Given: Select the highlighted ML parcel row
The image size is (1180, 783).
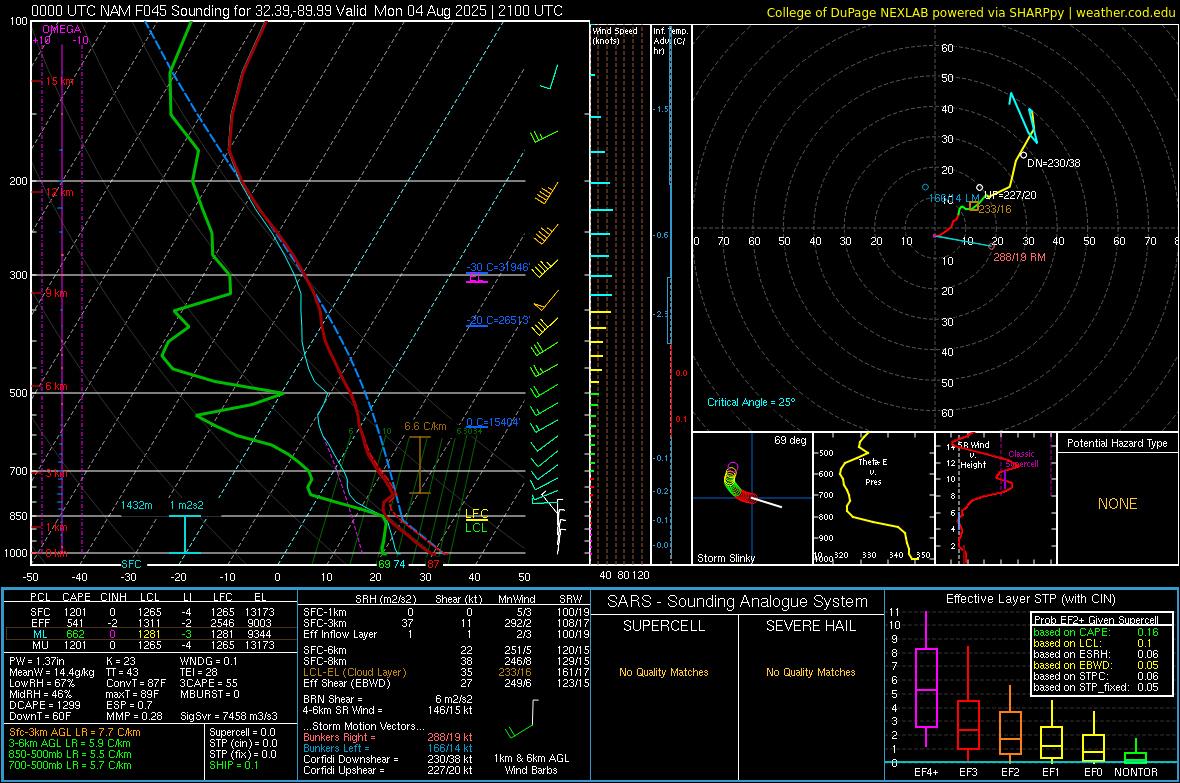Looking at the screenshot, I should (x=151, y=634).
